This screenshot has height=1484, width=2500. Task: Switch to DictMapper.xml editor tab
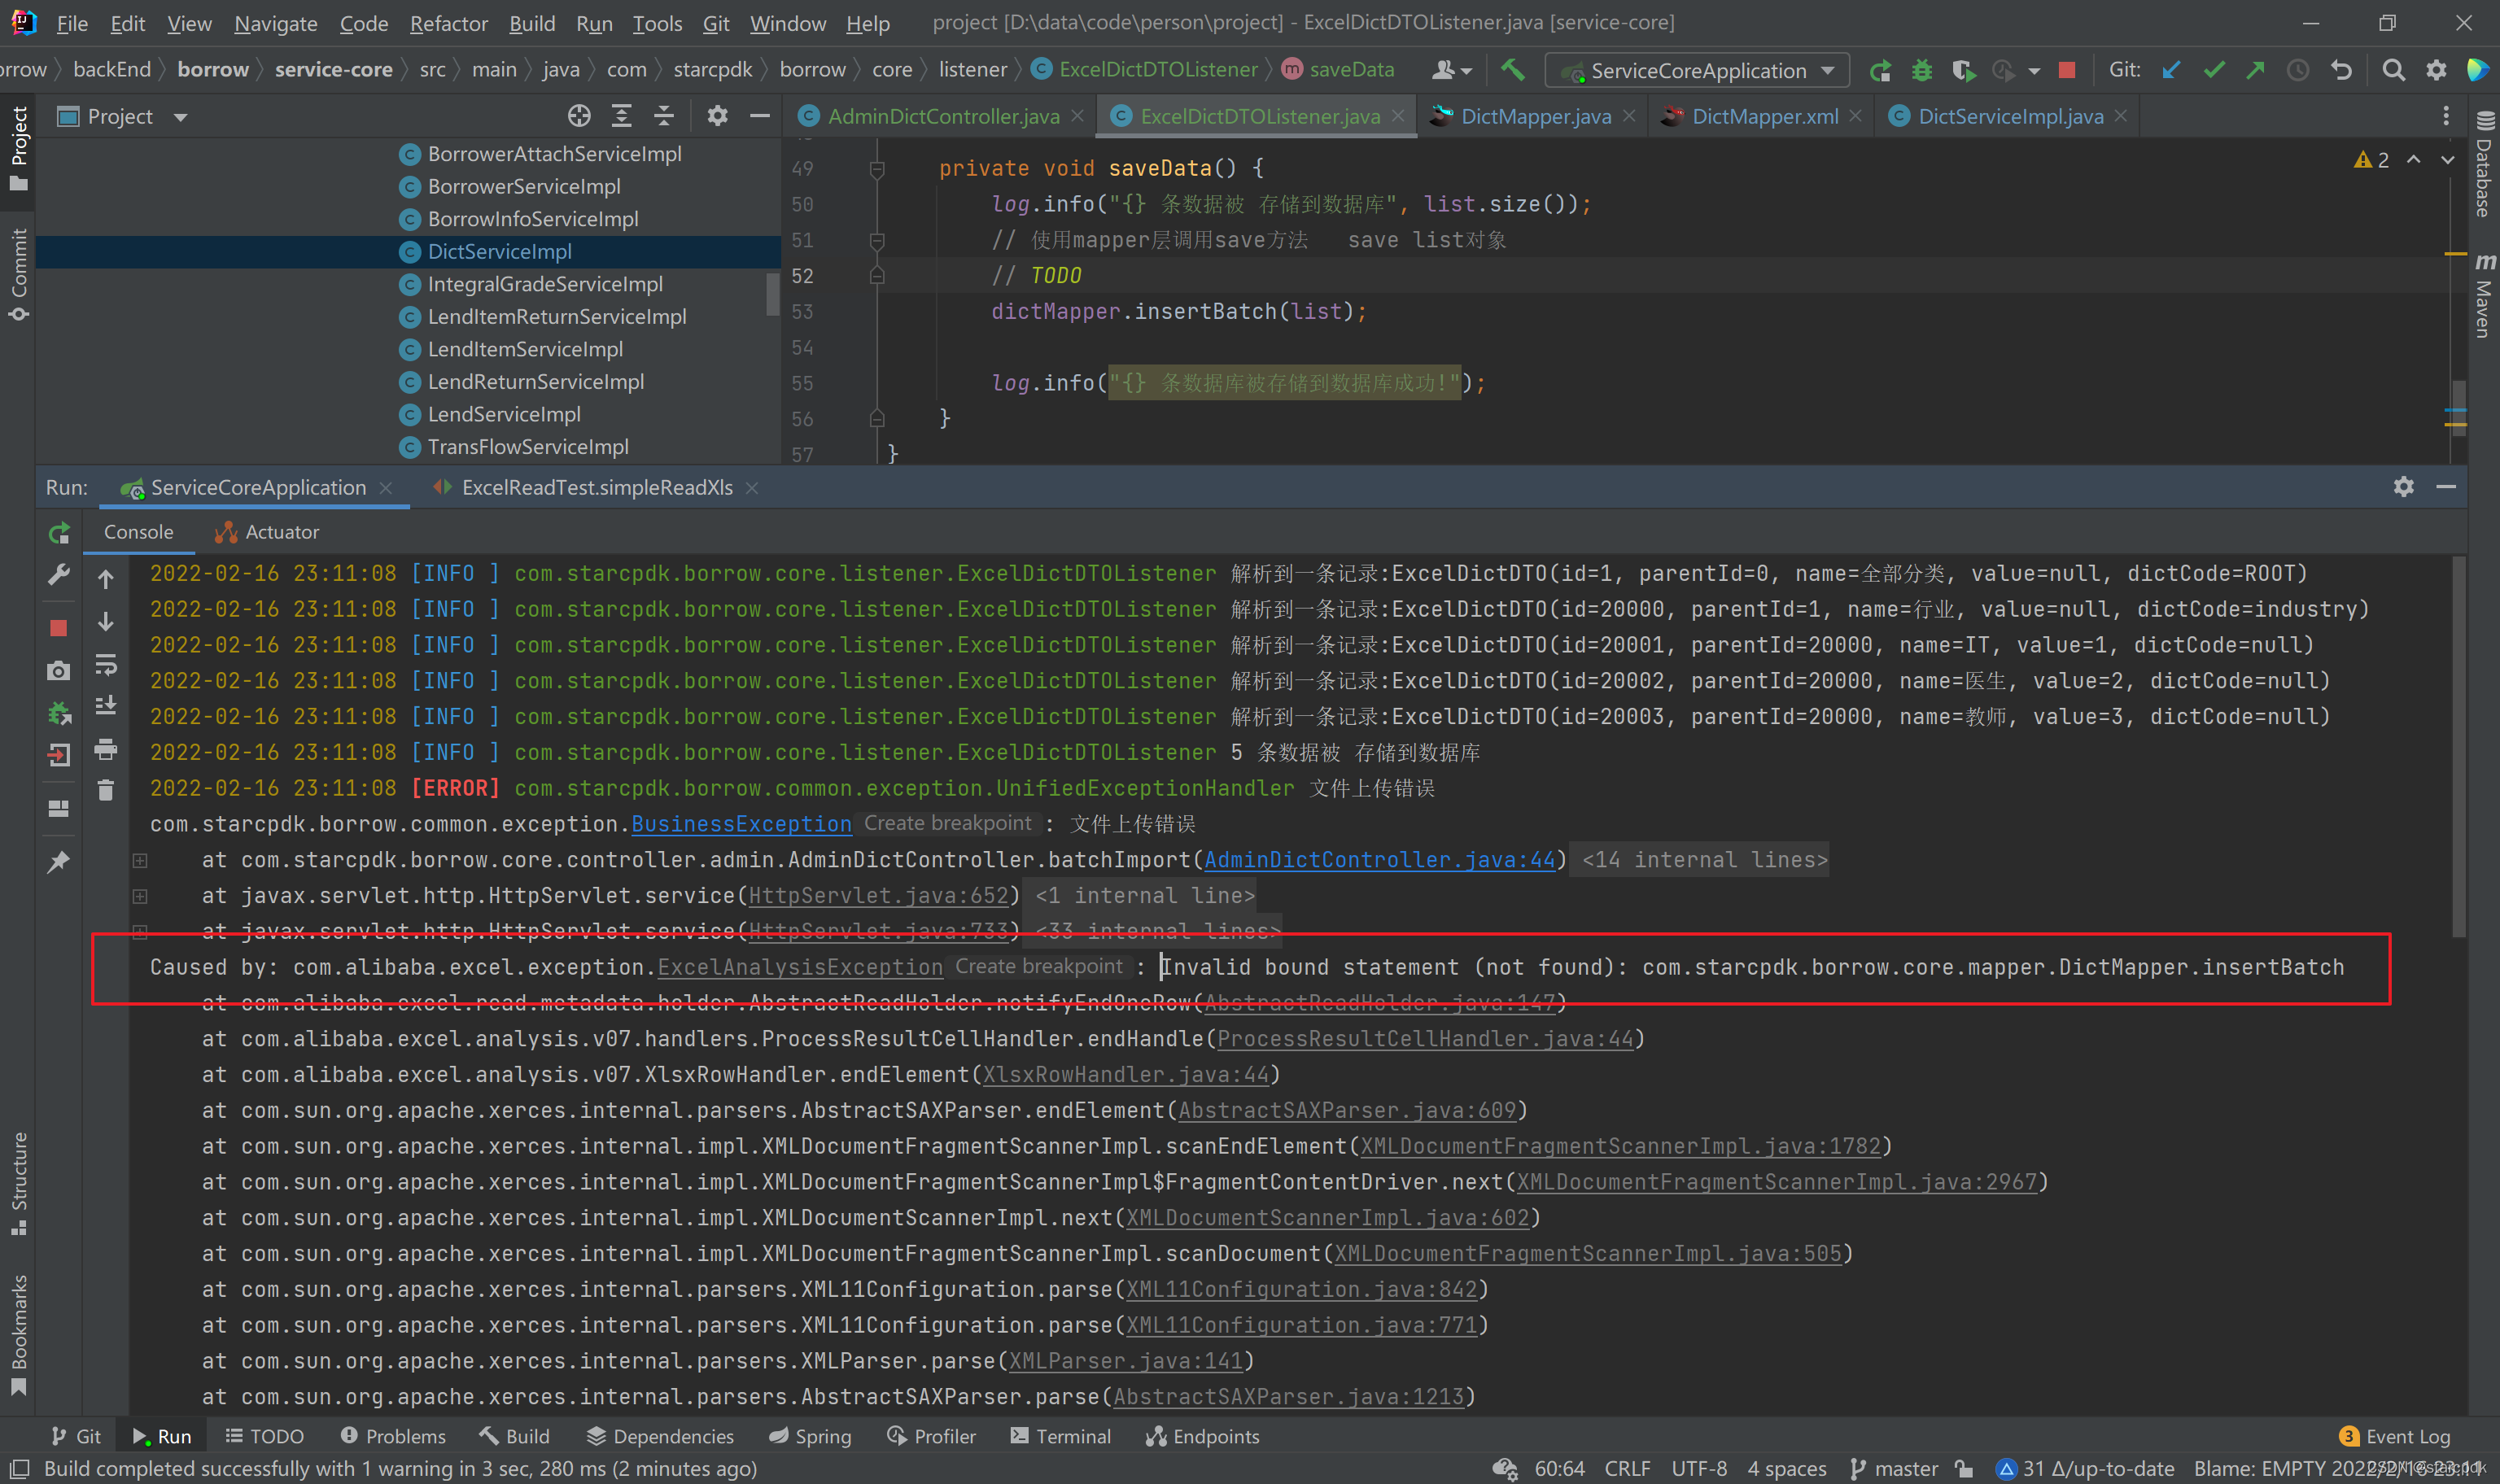1764,116
